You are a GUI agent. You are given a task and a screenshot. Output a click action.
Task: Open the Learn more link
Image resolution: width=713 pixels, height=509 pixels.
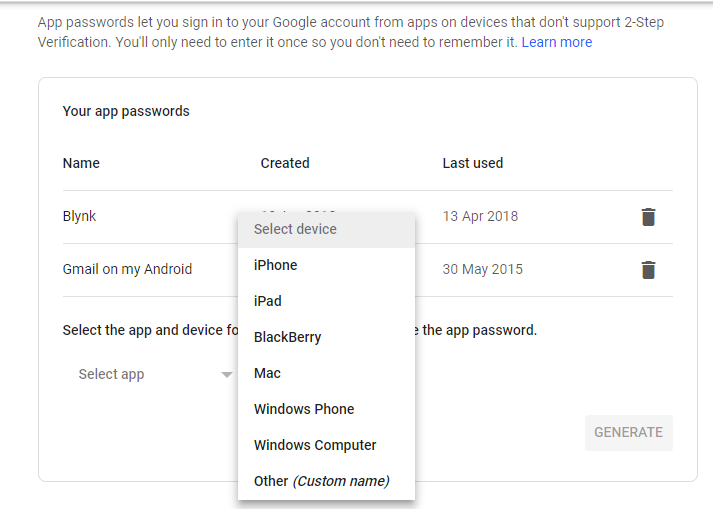pyautogui.click(x=557, y=42)
